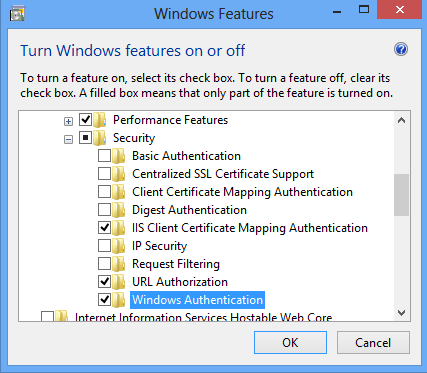Collapse the Security tree node
The height and width of the screenshot is (373, 427).
(68, 139)
